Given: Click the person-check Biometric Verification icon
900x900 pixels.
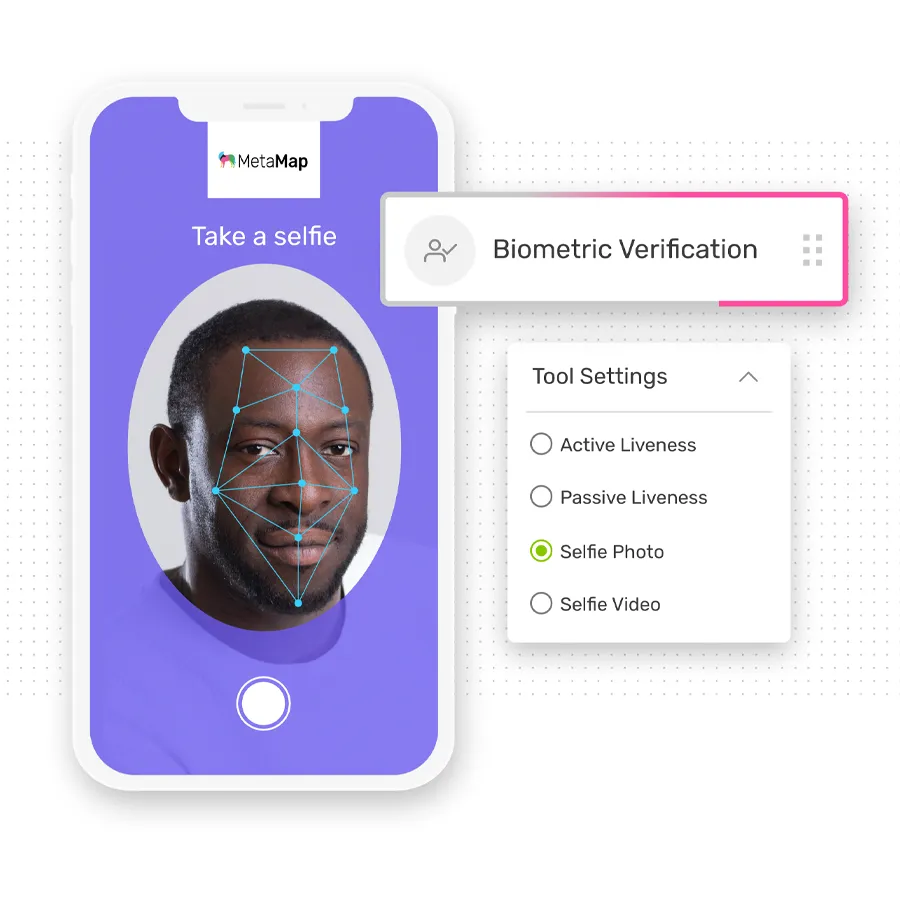Looking at the screenshot, I should click(440, 250).
